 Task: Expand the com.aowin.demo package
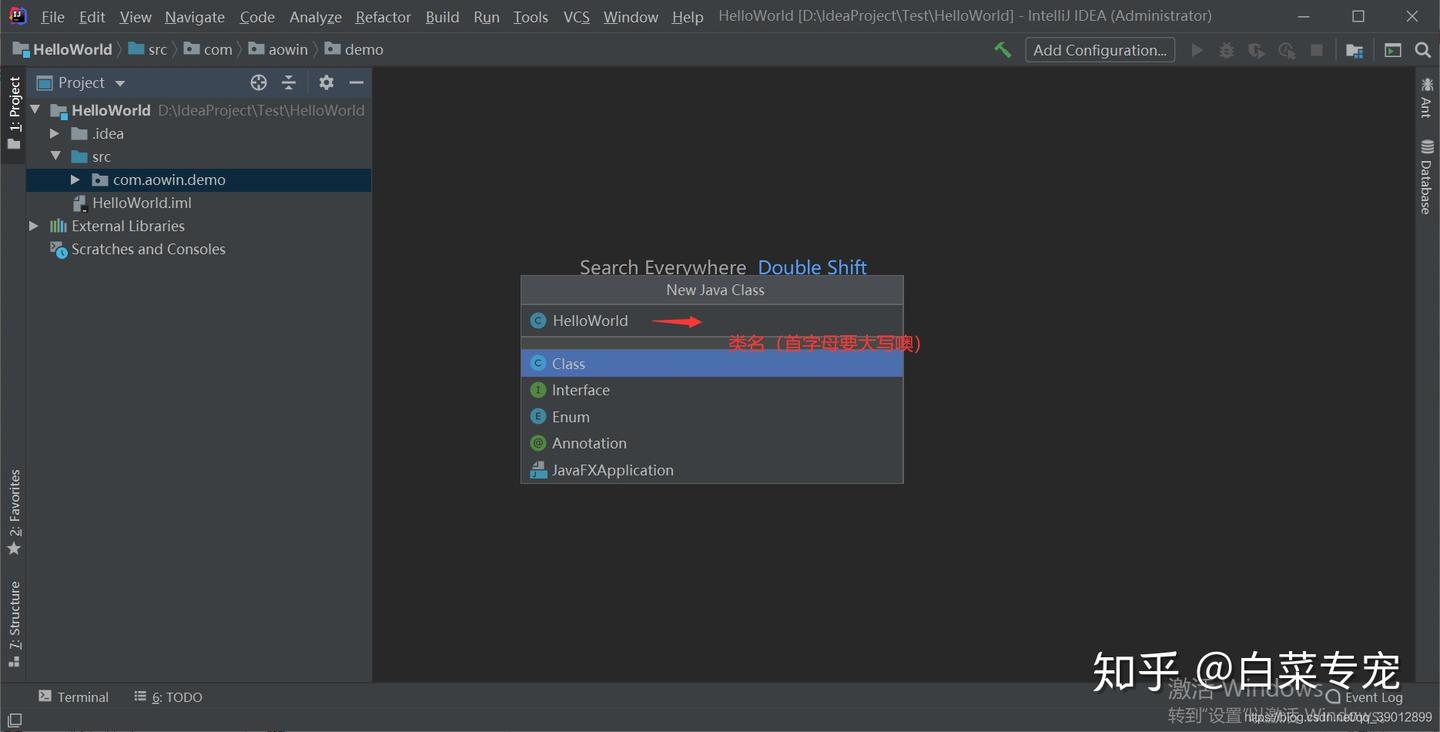pos(75,180)
